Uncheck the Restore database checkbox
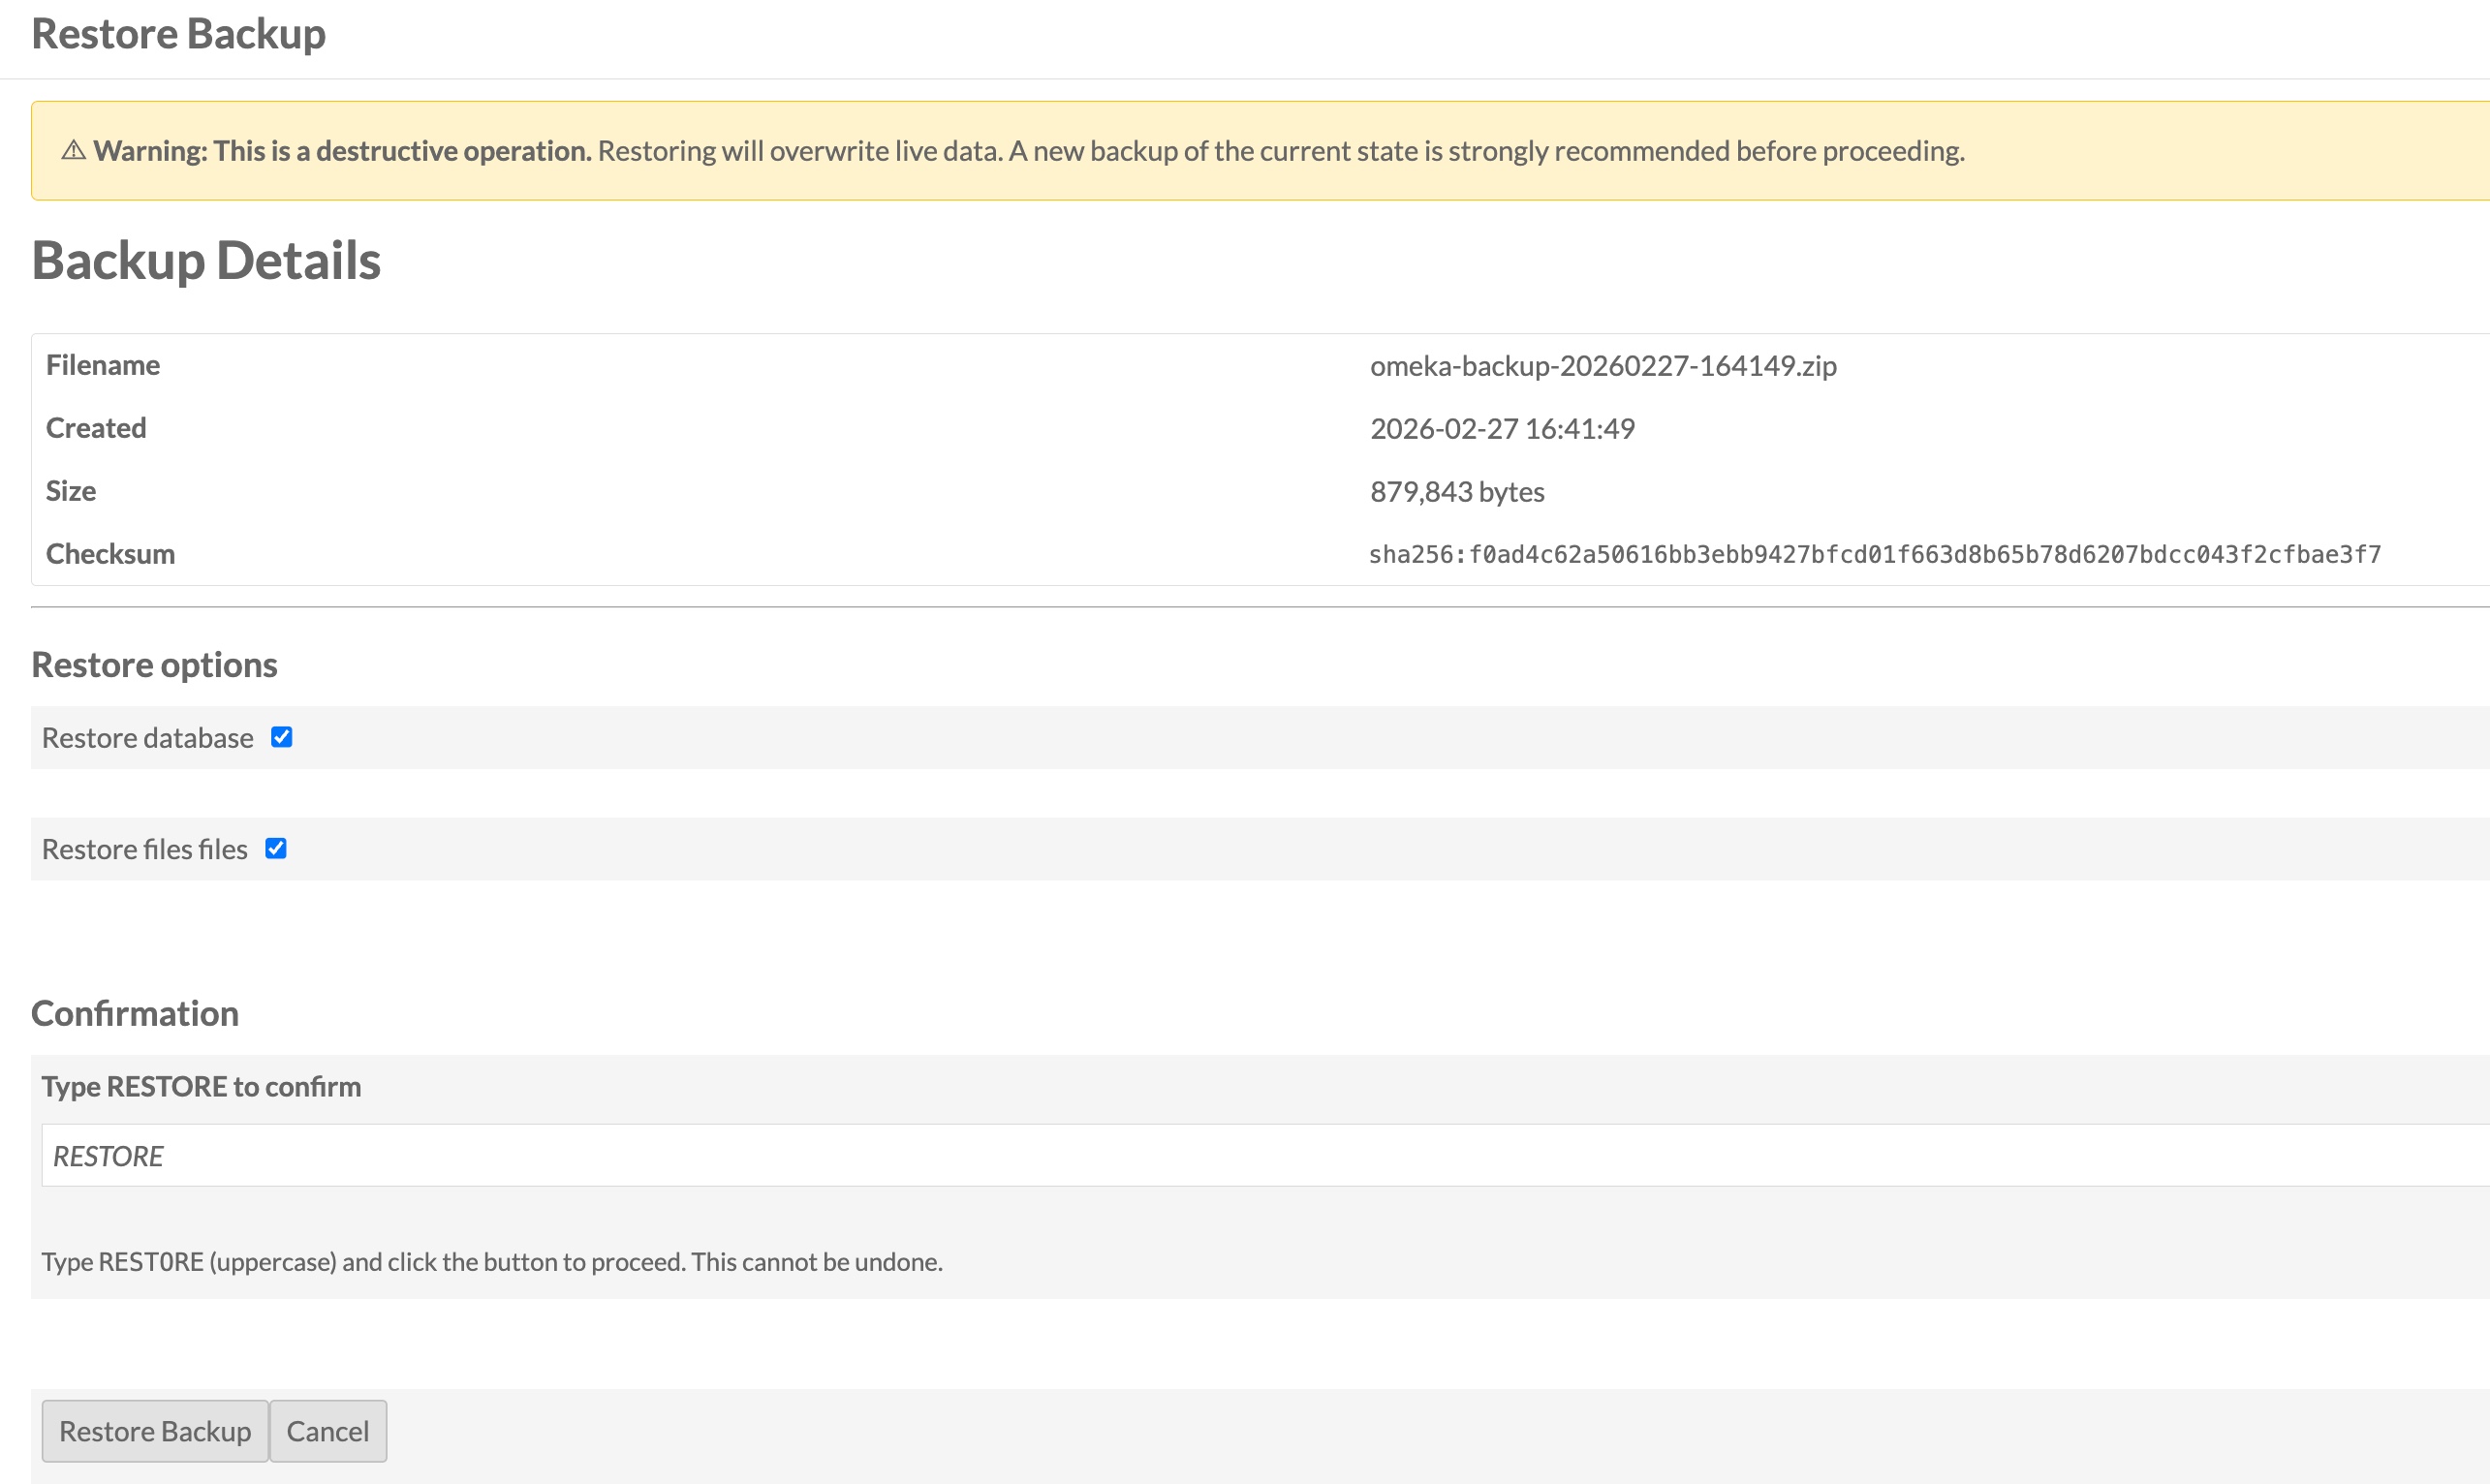Screen dimensions: 2490x1484 click(x=282, y=737)
